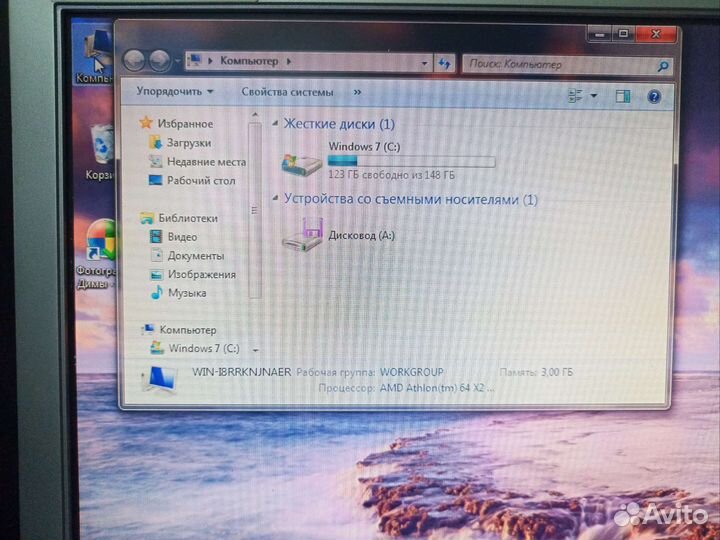Image resolution: width=720 pixels, height=540 pixels.
Task: Click the 123 ГБ свободно из 148 ГБ text
Action: 392,175
